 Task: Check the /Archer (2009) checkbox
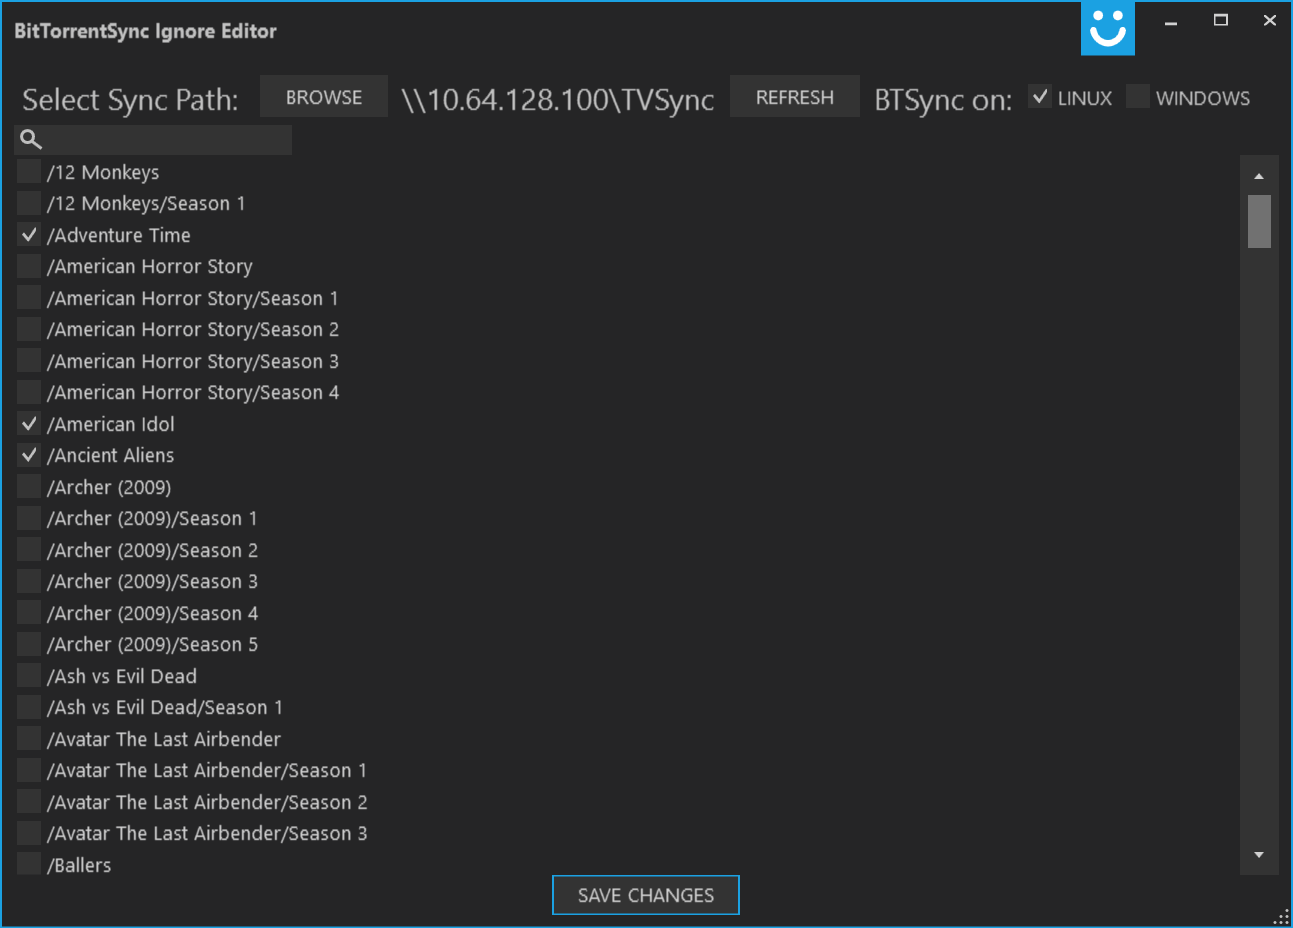pyautogui.click(x=29, y=487)
